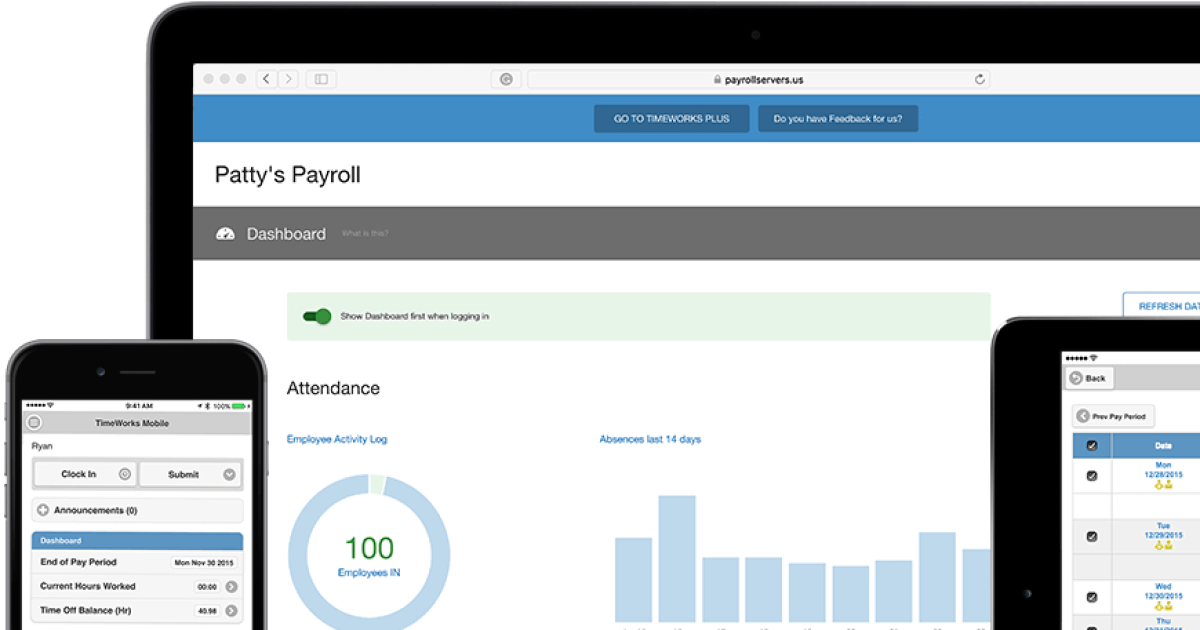Tap the punch icons under Mon 12/28/2015
The height and width of the screenshot is (630, 1200).
[x=1163, y=485]
